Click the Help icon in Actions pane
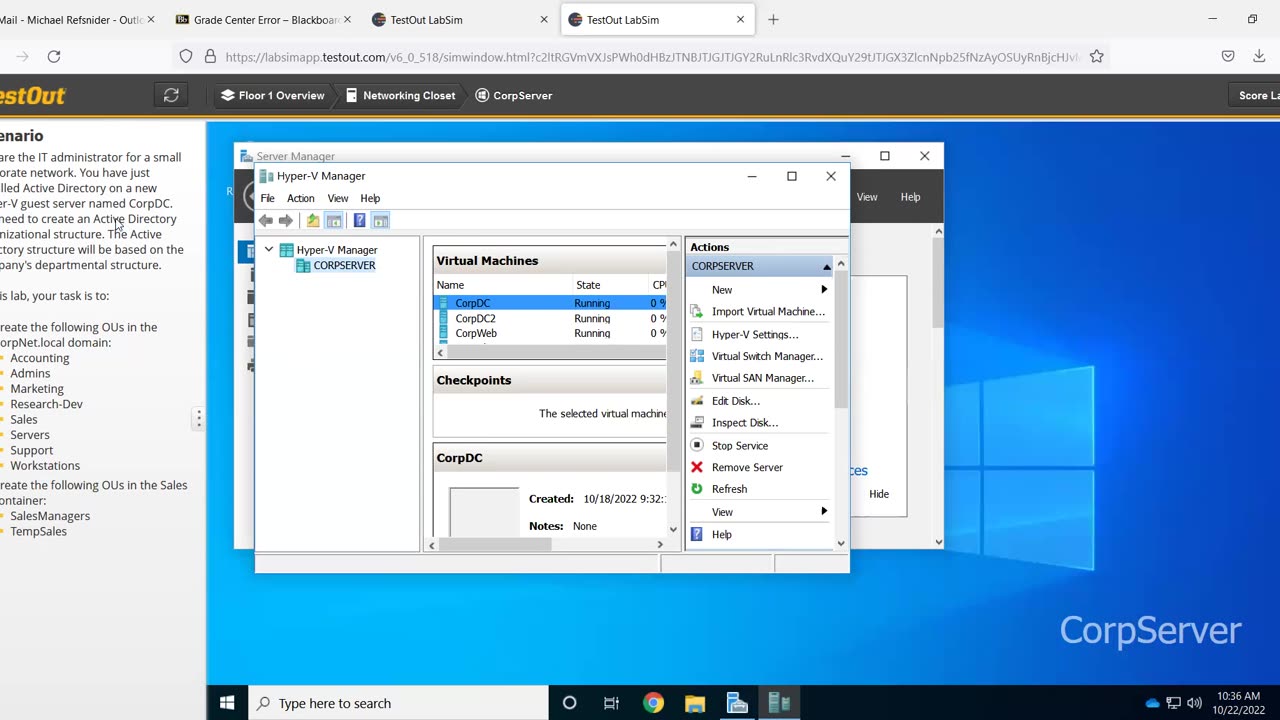The width and height of the screenshot is (1280, 720). coord(697,534)
